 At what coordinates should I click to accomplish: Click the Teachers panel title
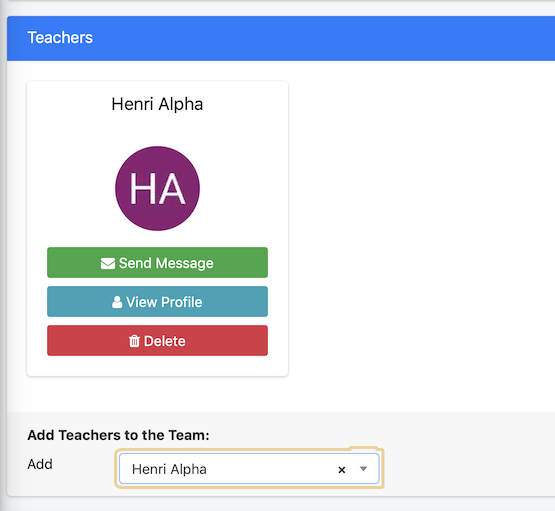click(60, 38)
